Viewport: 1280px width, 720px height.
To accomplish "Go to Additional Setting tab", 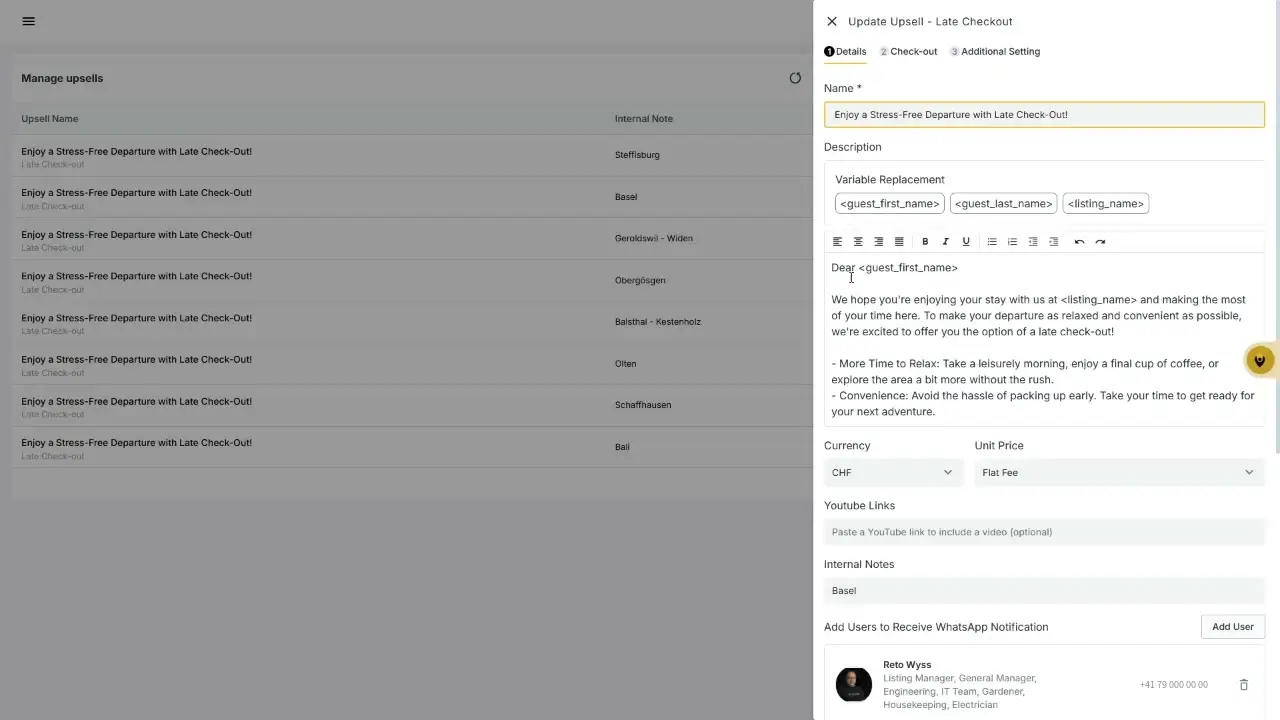I will [x=995, y=52].
